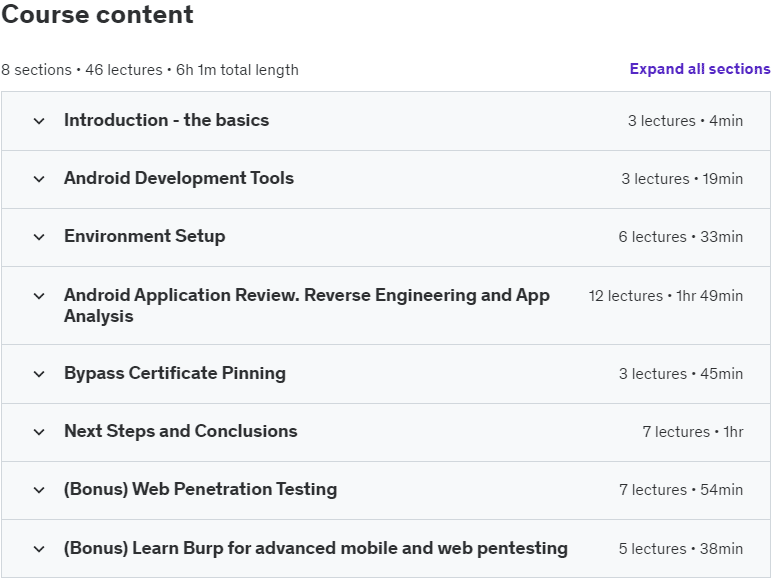Click '7 lectures • 1hr' text
This screenshot has height=579, width=773.
click(693, 432)
